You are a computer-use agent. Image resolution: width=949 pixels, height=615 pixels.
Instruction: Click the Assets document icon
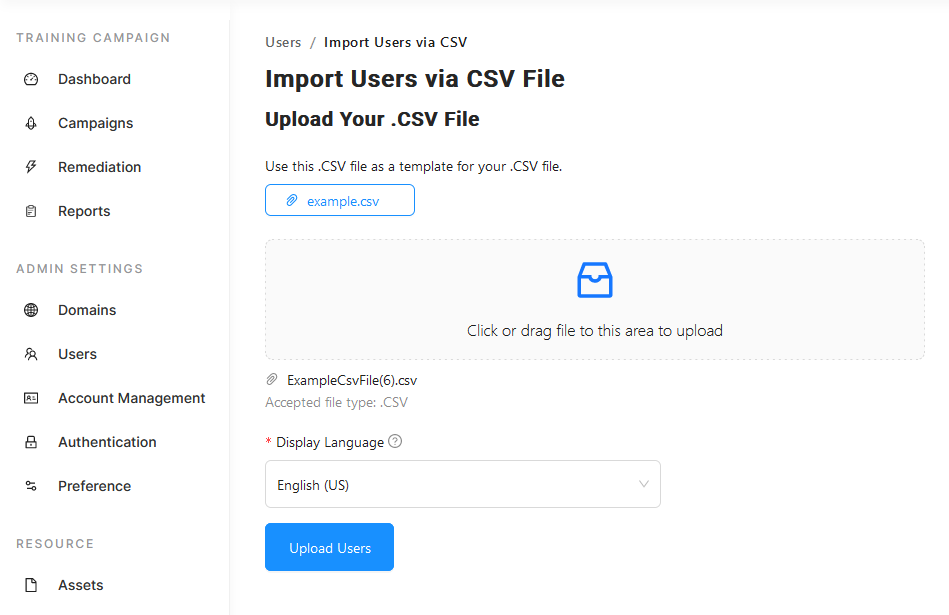pyautogui.click(x=30, y=585)
